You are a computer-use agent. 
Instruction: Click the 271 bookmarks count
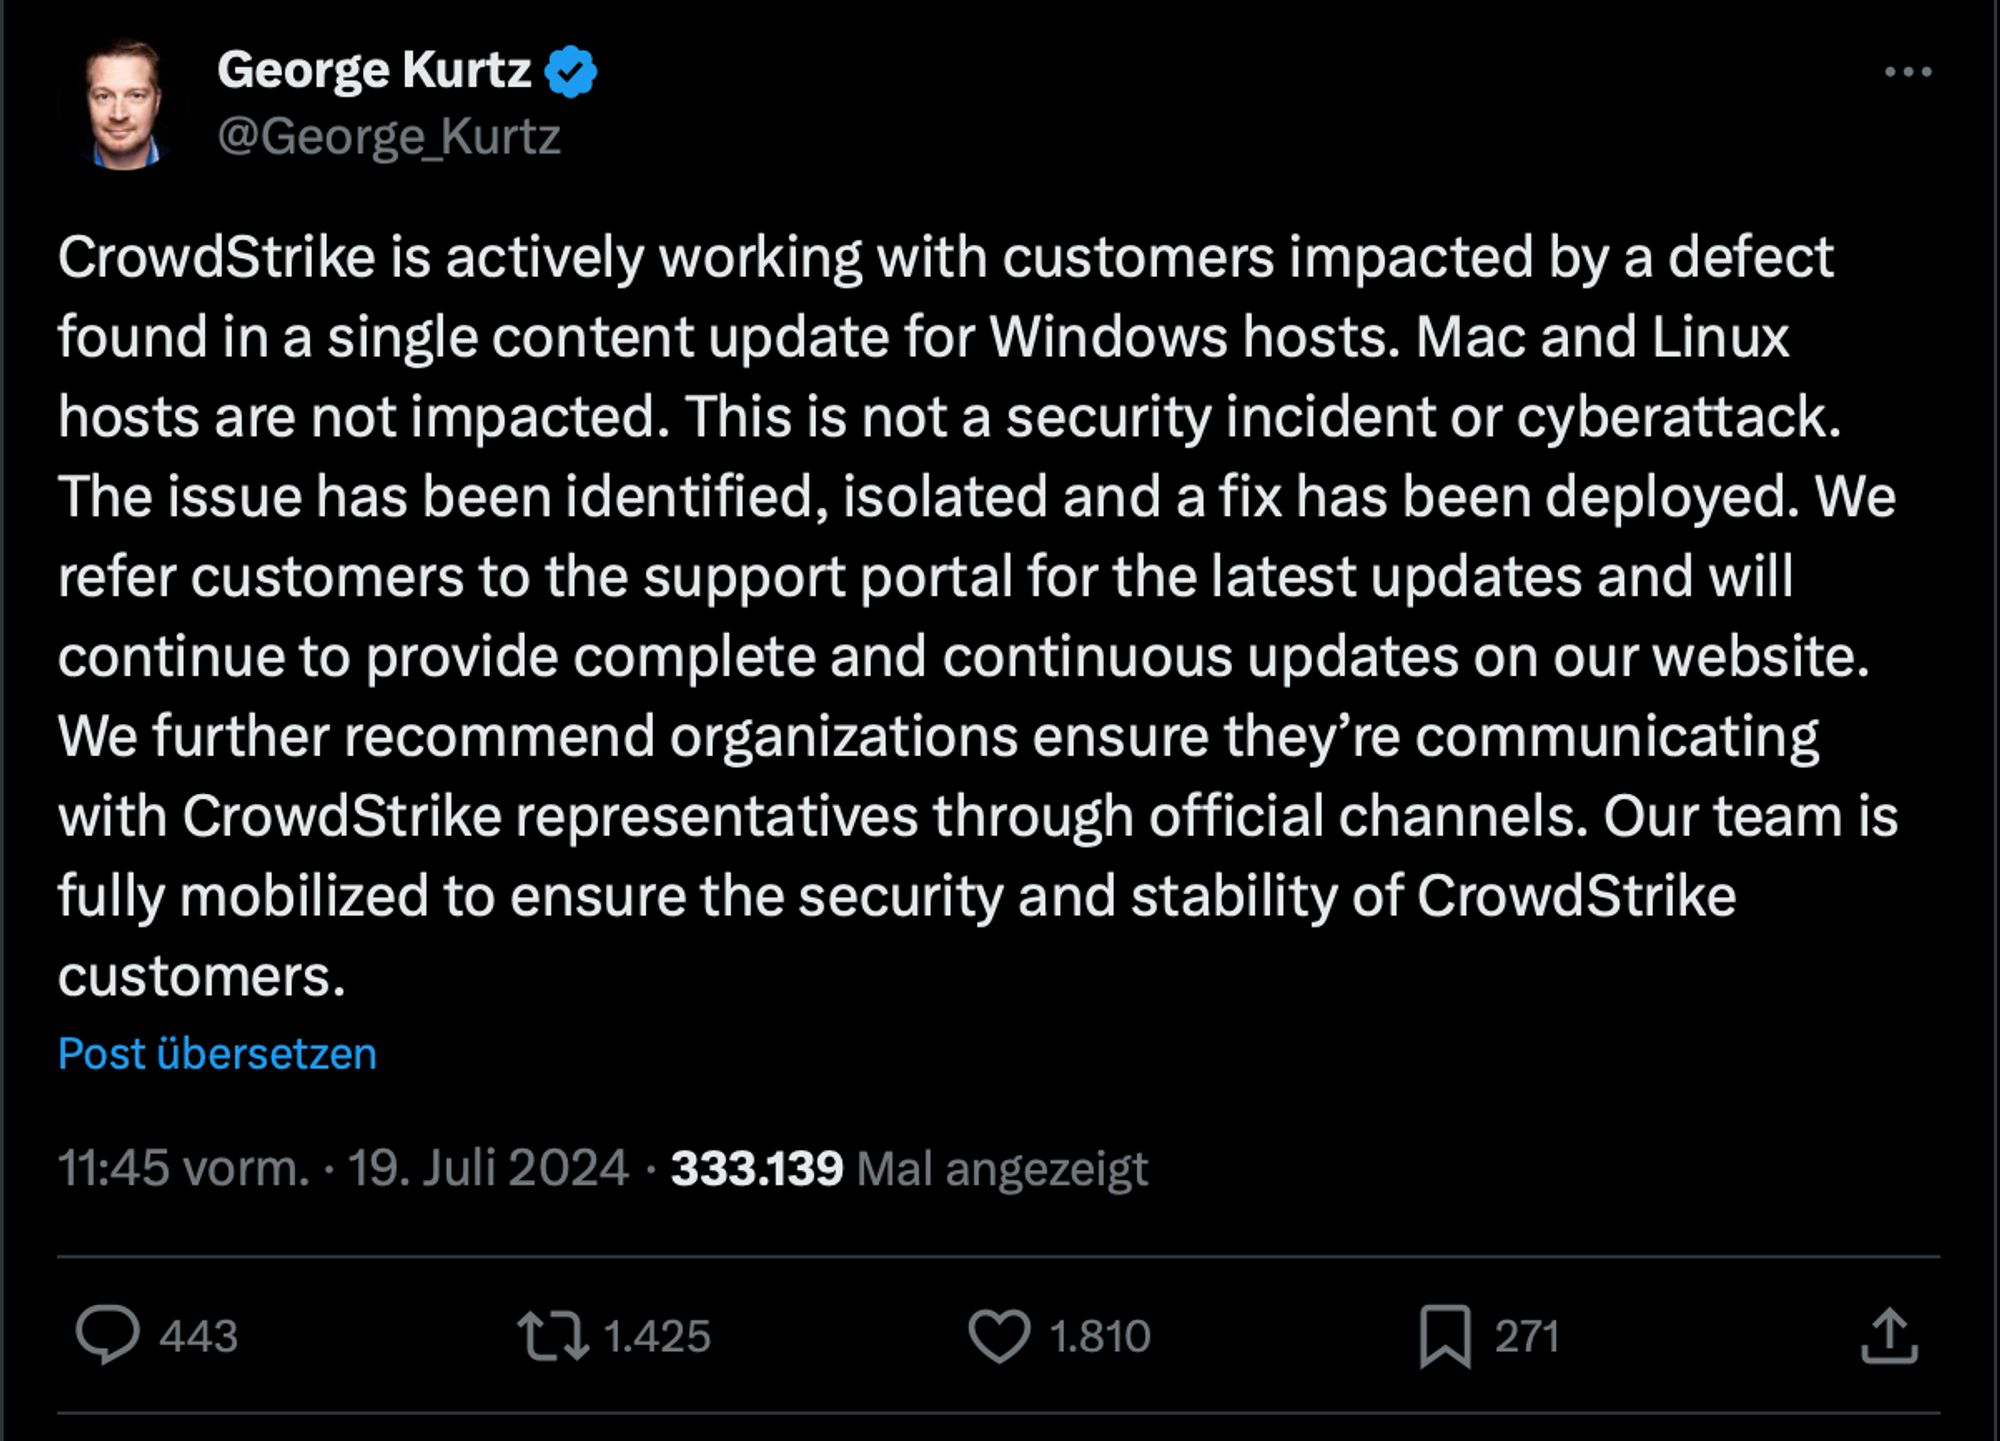(x=1527, y=1336)
